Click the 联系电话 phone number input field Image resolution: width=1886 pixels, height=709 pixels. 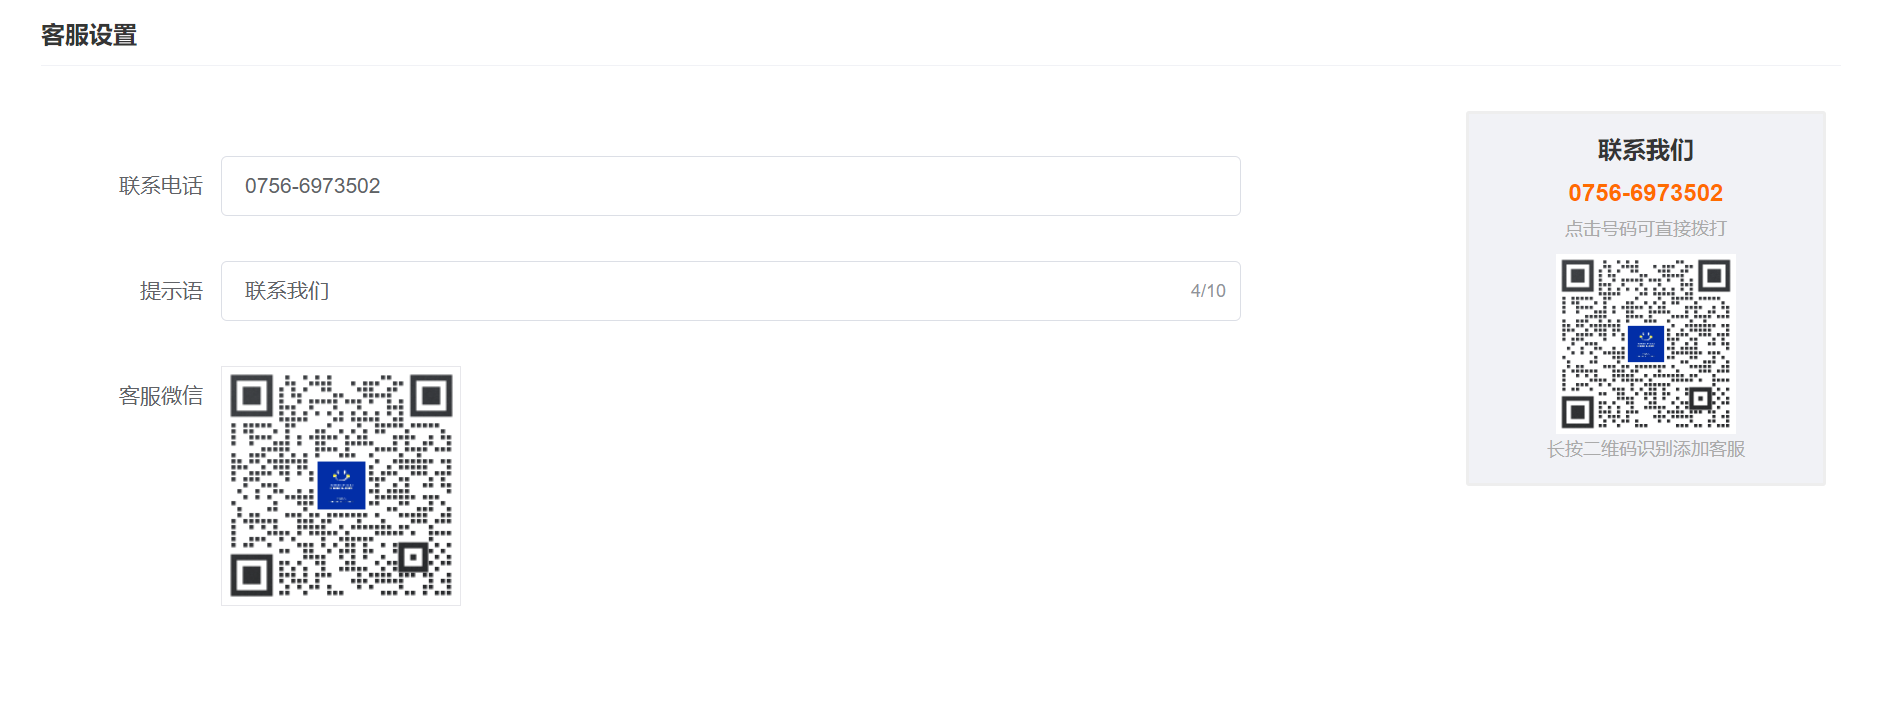pos(730,186)
